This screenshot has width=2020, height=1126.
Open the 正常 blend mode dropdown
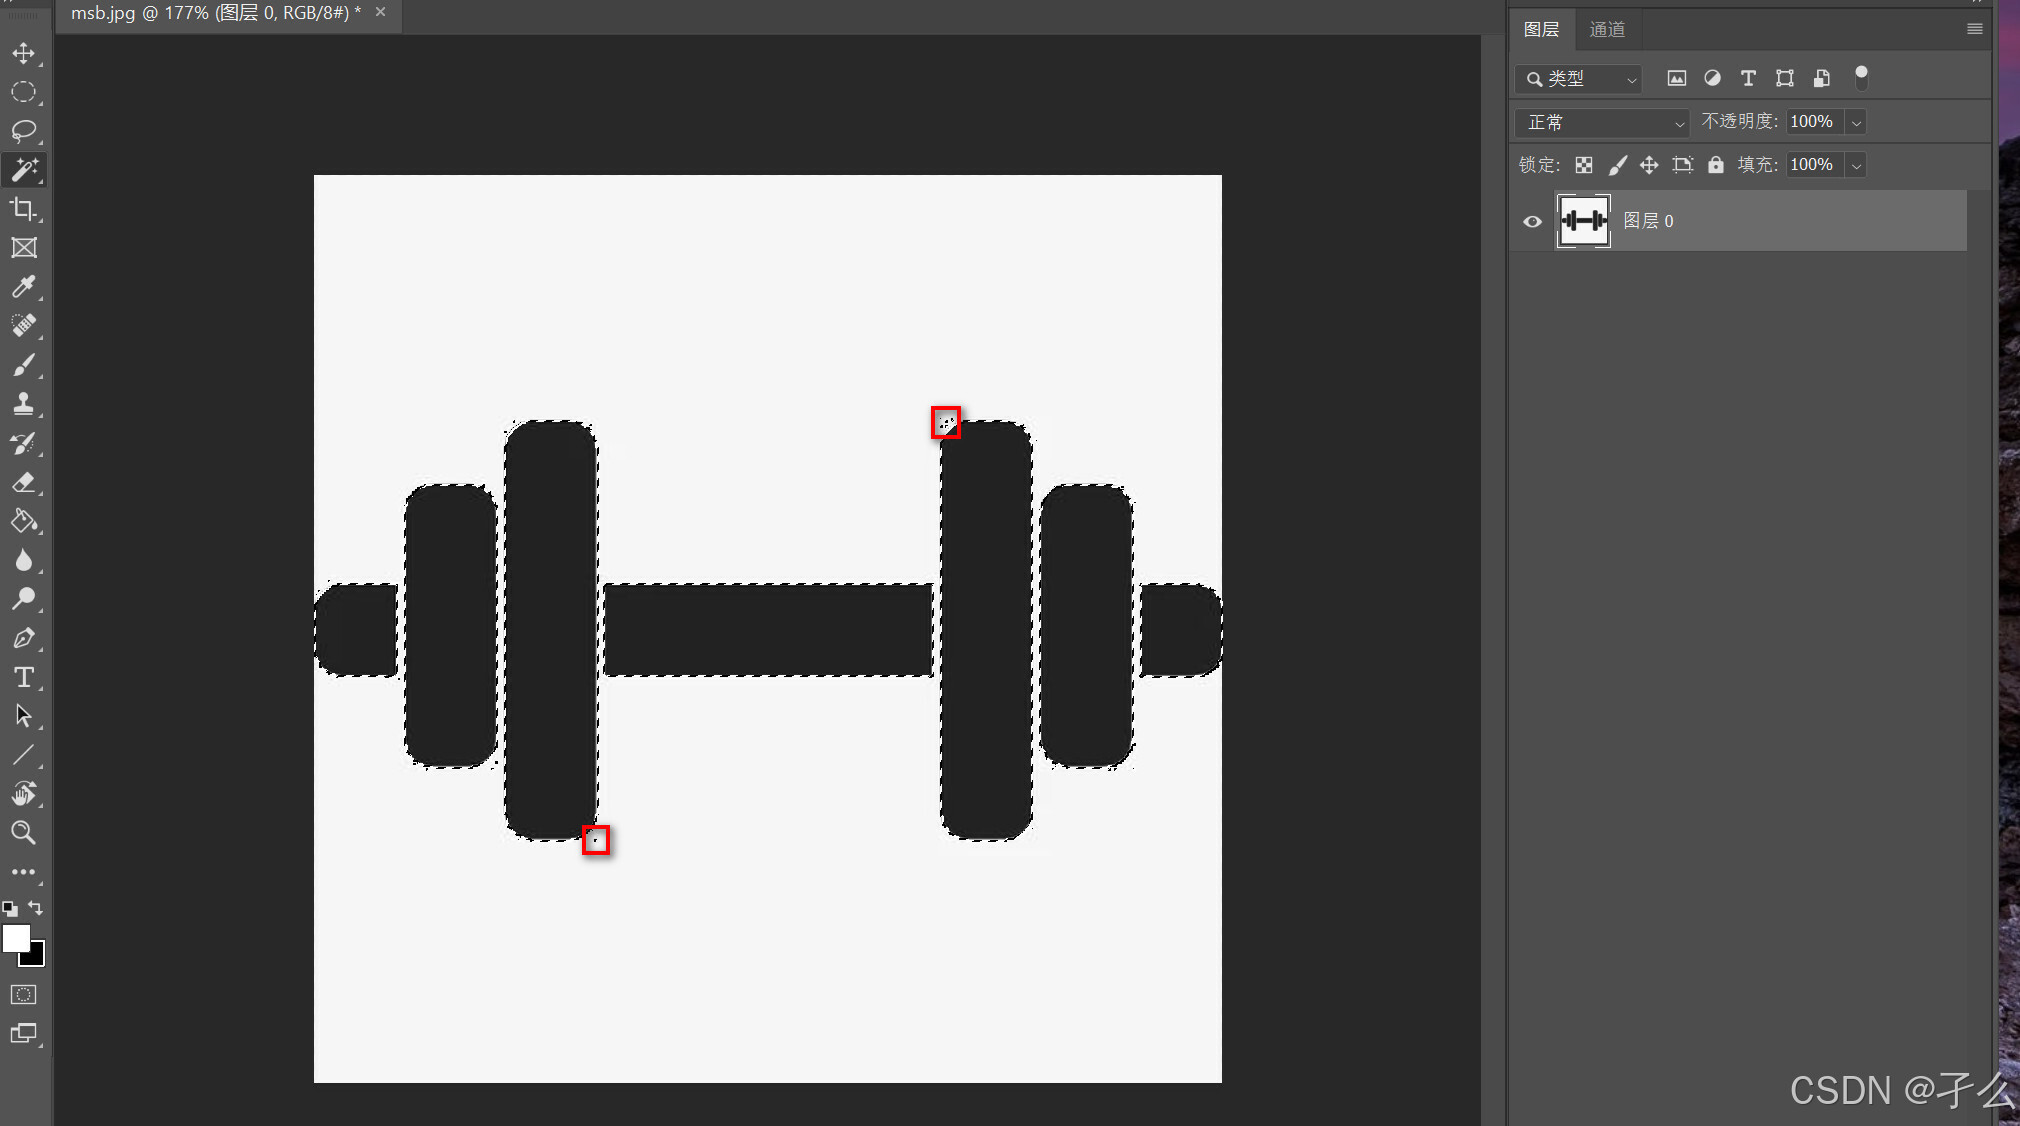click(x=1602, y=122)
